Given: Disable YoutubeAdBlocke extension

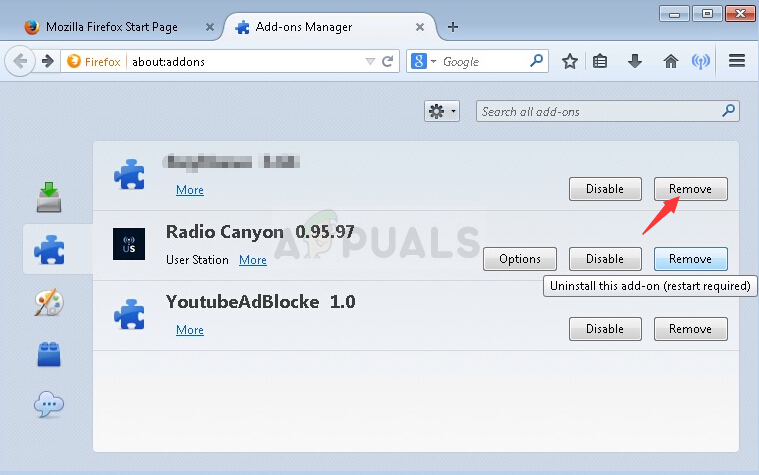Looking at the screenshot, I should [605, 329].
